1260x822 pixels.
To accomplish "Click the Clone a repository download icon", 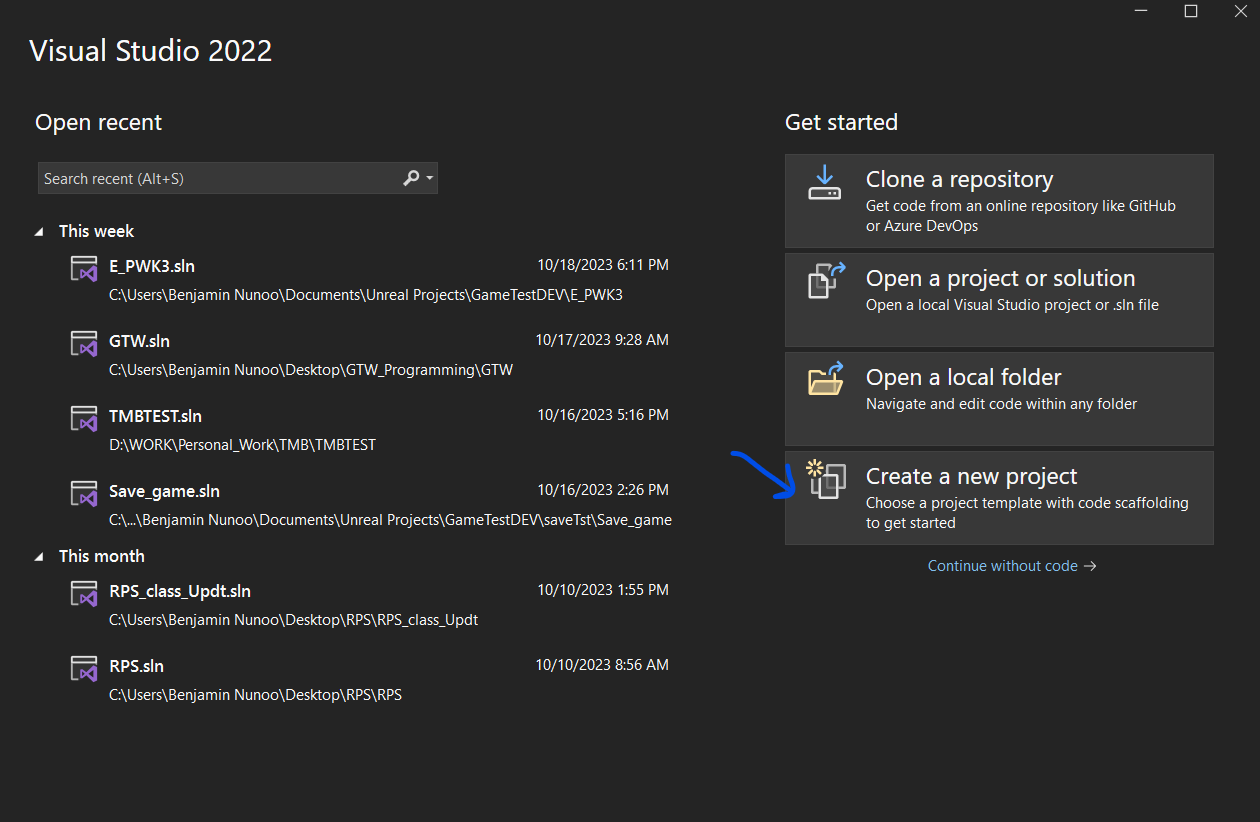I will (825, 183).
